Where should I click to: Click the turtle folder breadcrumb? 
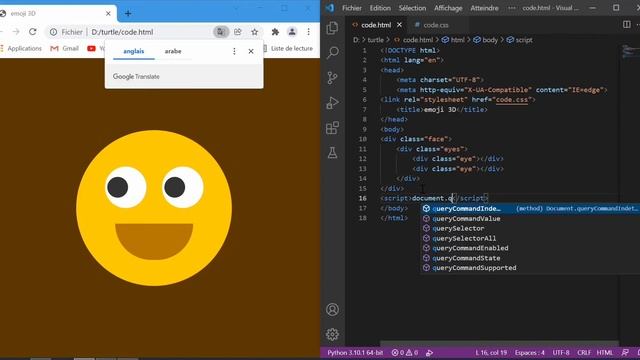pyautogui.click(x=376, y=40)
